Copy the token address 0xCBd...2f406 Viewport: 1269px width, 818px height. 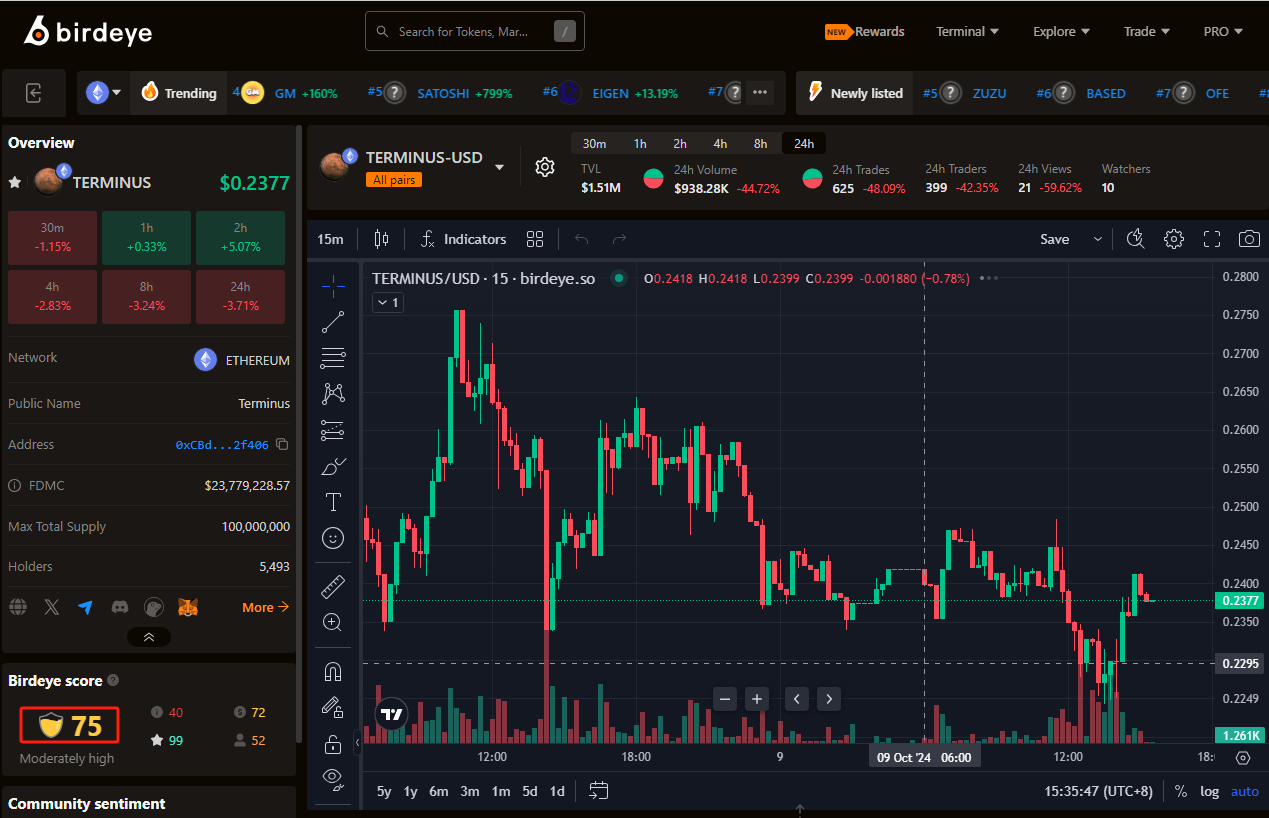(282, 444)
